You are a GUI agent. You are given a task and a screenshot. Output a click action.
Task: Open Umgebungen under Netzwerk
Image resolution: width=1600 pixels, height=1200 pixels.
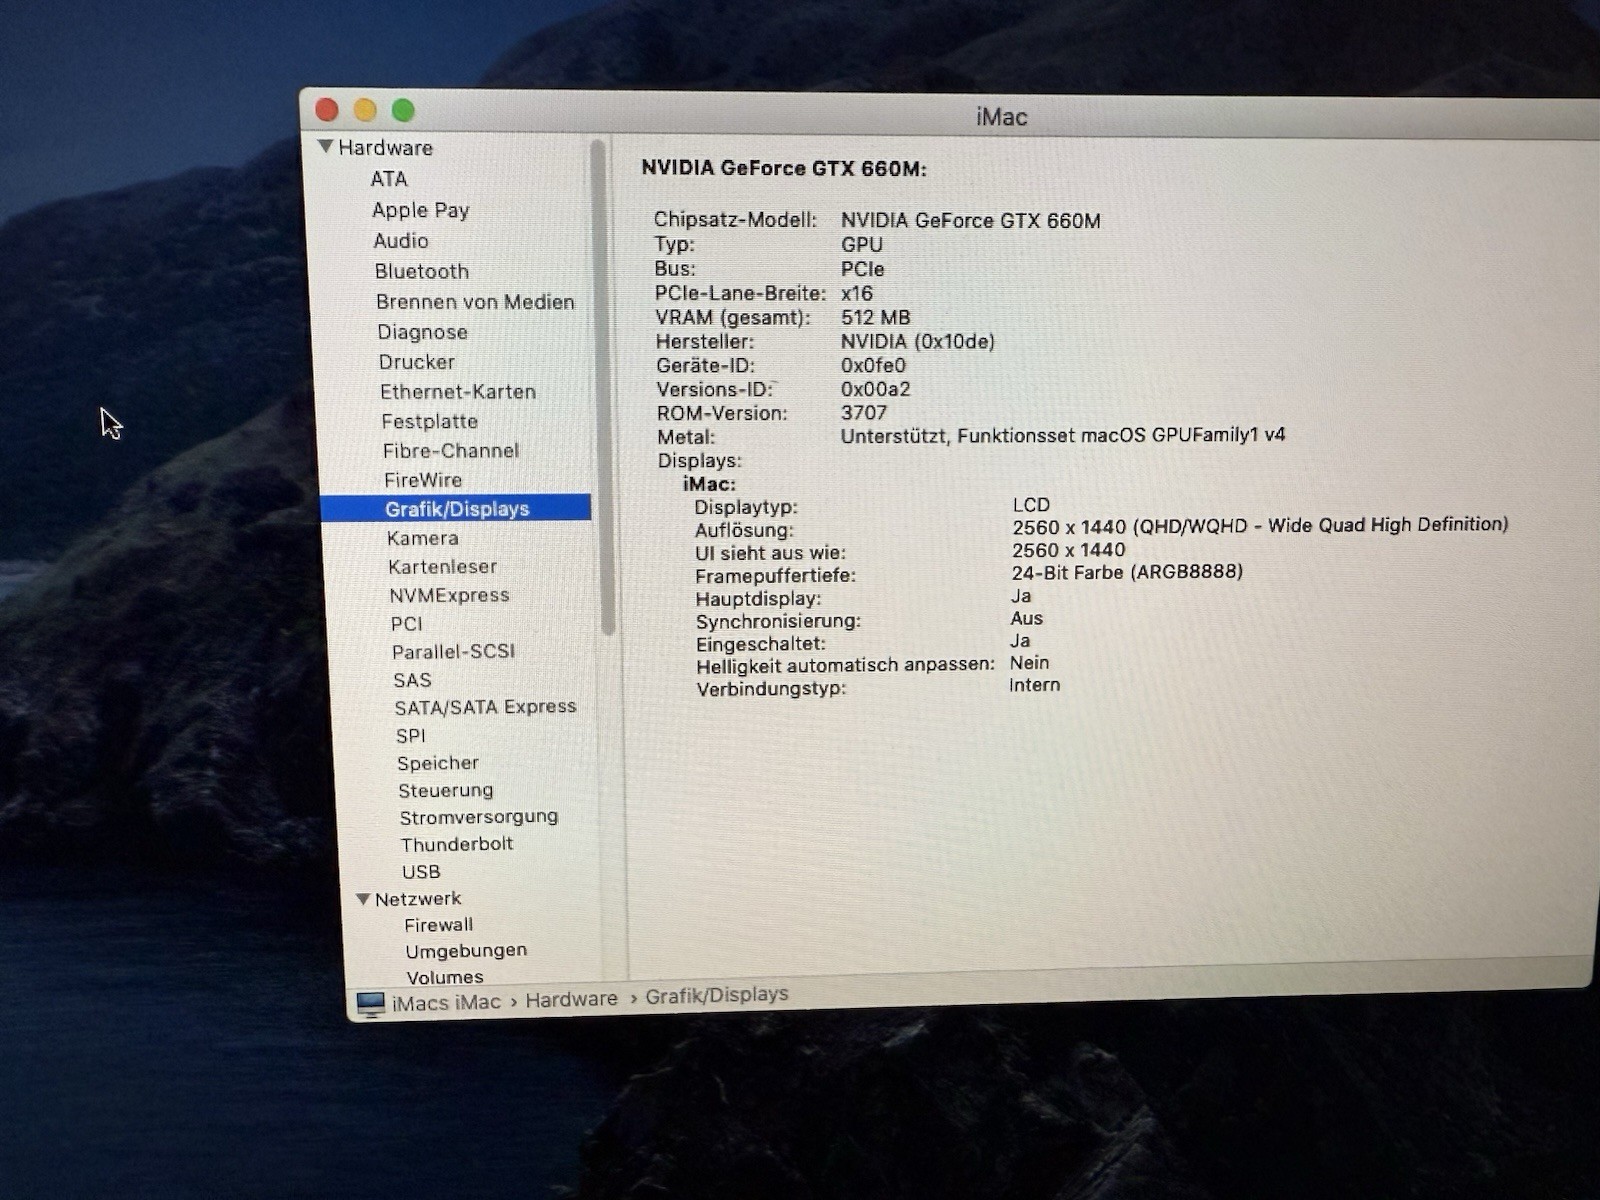click(x=465, y=951)
